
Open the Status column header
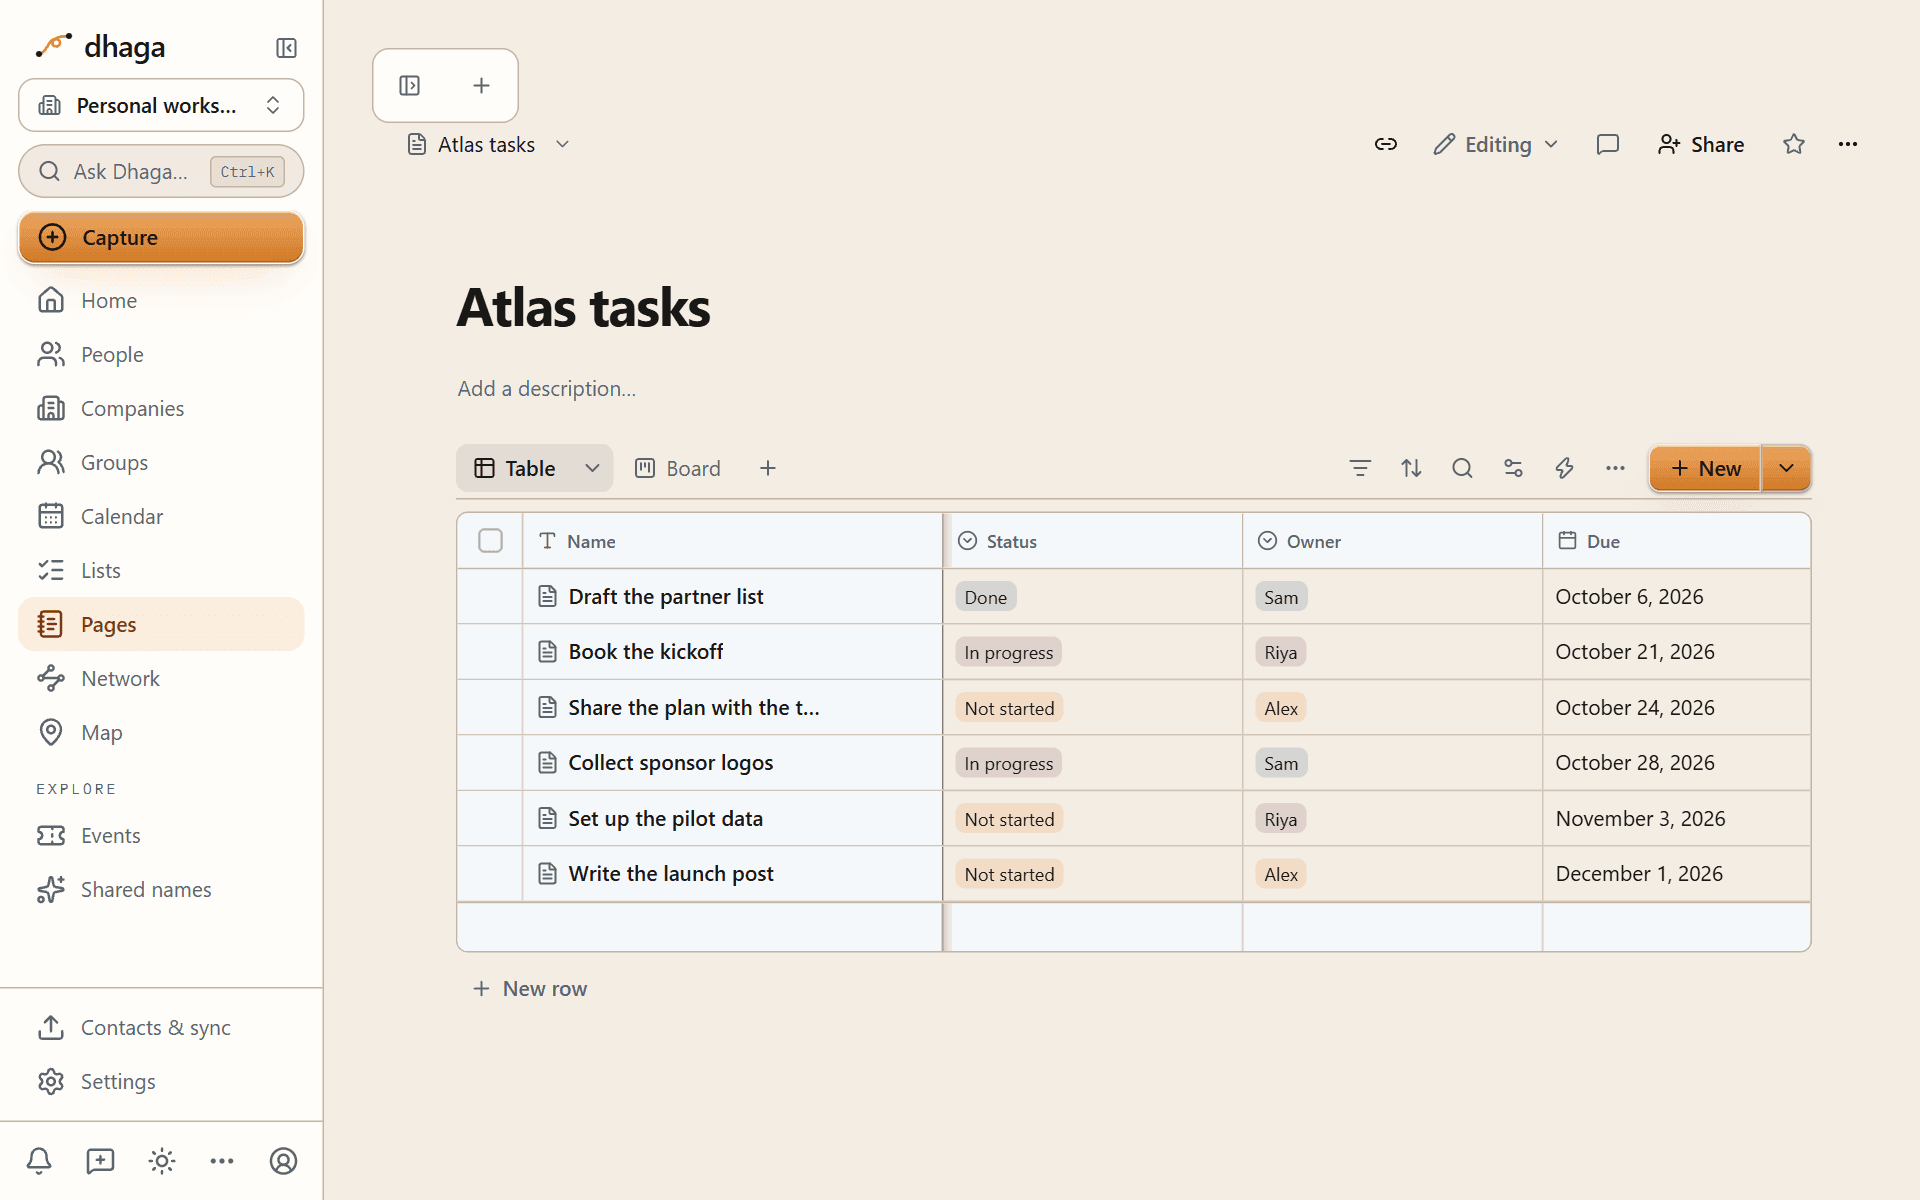[x=1093, y=541]
